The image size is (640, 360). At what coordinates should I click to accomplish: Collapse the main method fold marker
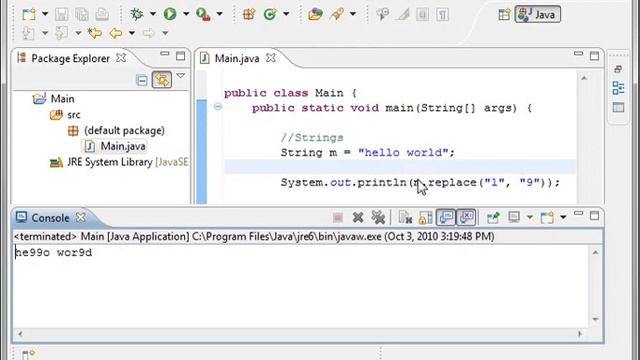[218, 107]
